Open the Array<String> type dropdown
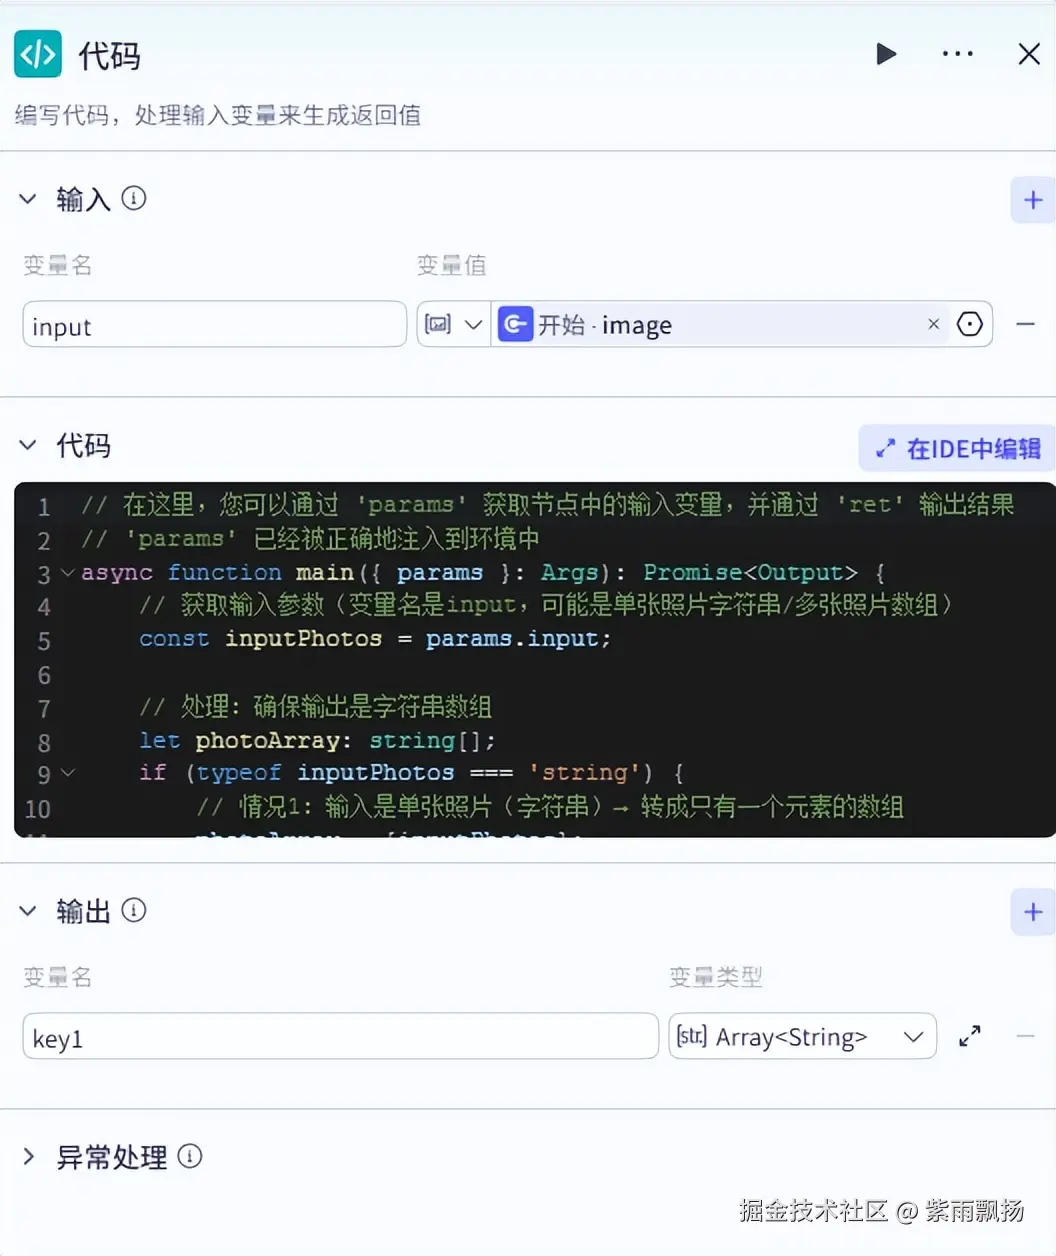This screenshot has height=1256, width=1056. pyautogui.click(x=802, y=1037)
